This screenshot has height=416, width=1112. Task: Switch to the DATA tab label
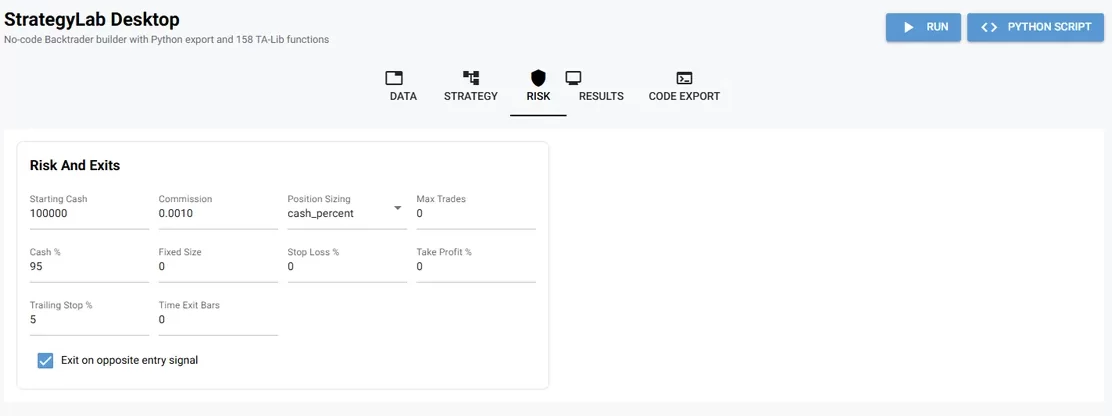click(x=404, y=96)
